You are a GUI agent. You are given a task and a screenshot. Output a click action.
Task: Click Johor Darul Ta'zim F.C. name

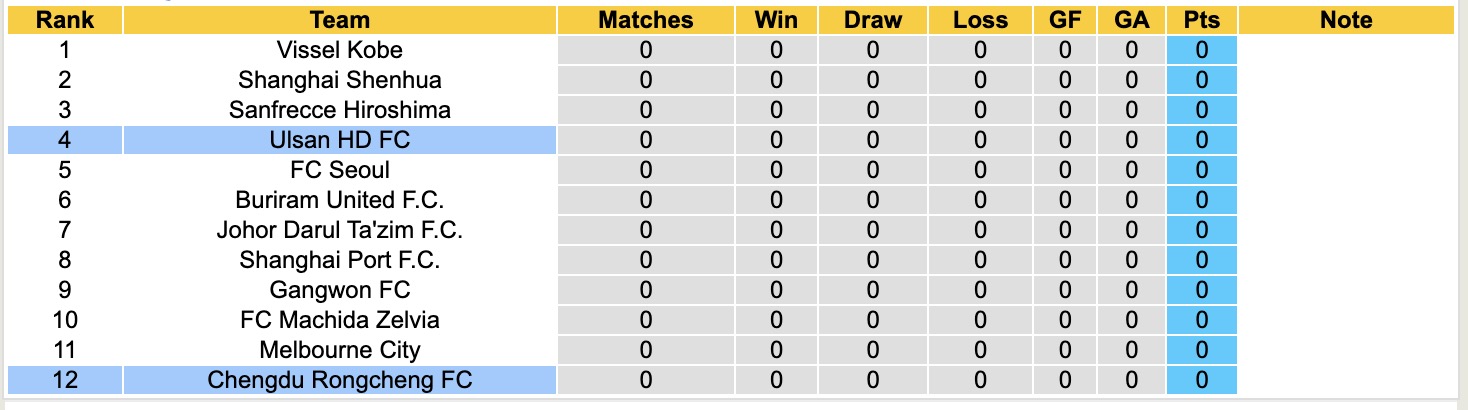coord(339,230)
